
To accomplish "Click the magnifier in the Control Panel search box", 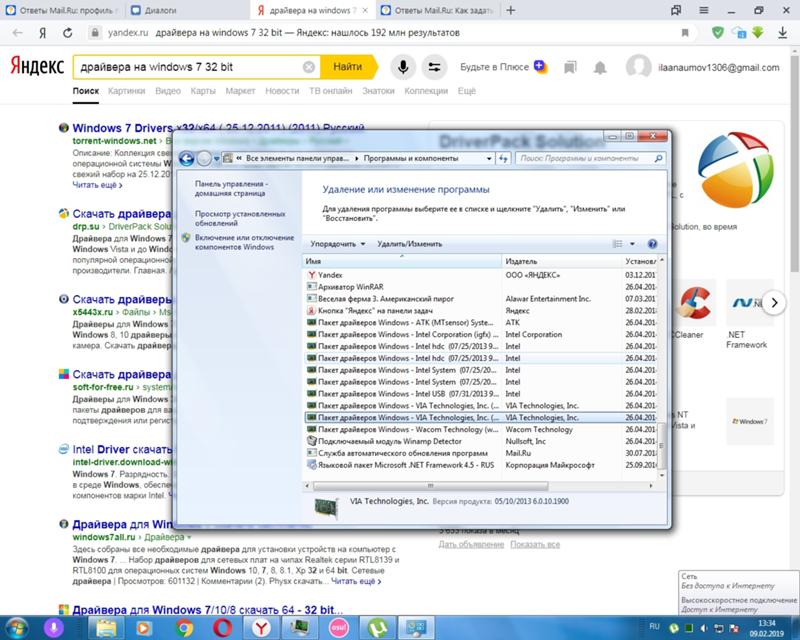I will point(658,159).
